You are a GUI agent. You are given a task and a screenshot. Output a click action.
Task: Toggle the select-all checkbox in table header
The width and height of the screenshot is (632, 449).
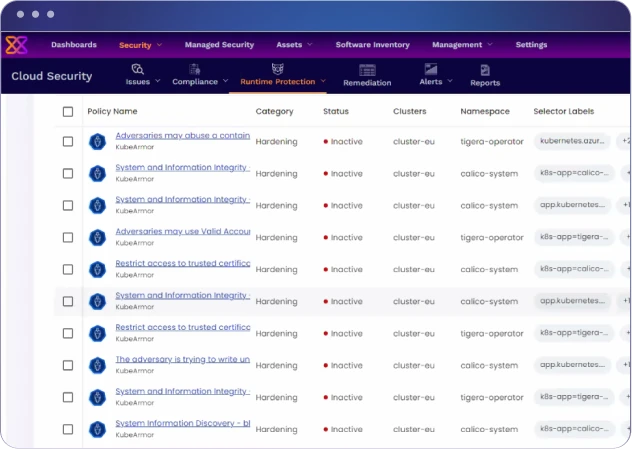(68, 112)
